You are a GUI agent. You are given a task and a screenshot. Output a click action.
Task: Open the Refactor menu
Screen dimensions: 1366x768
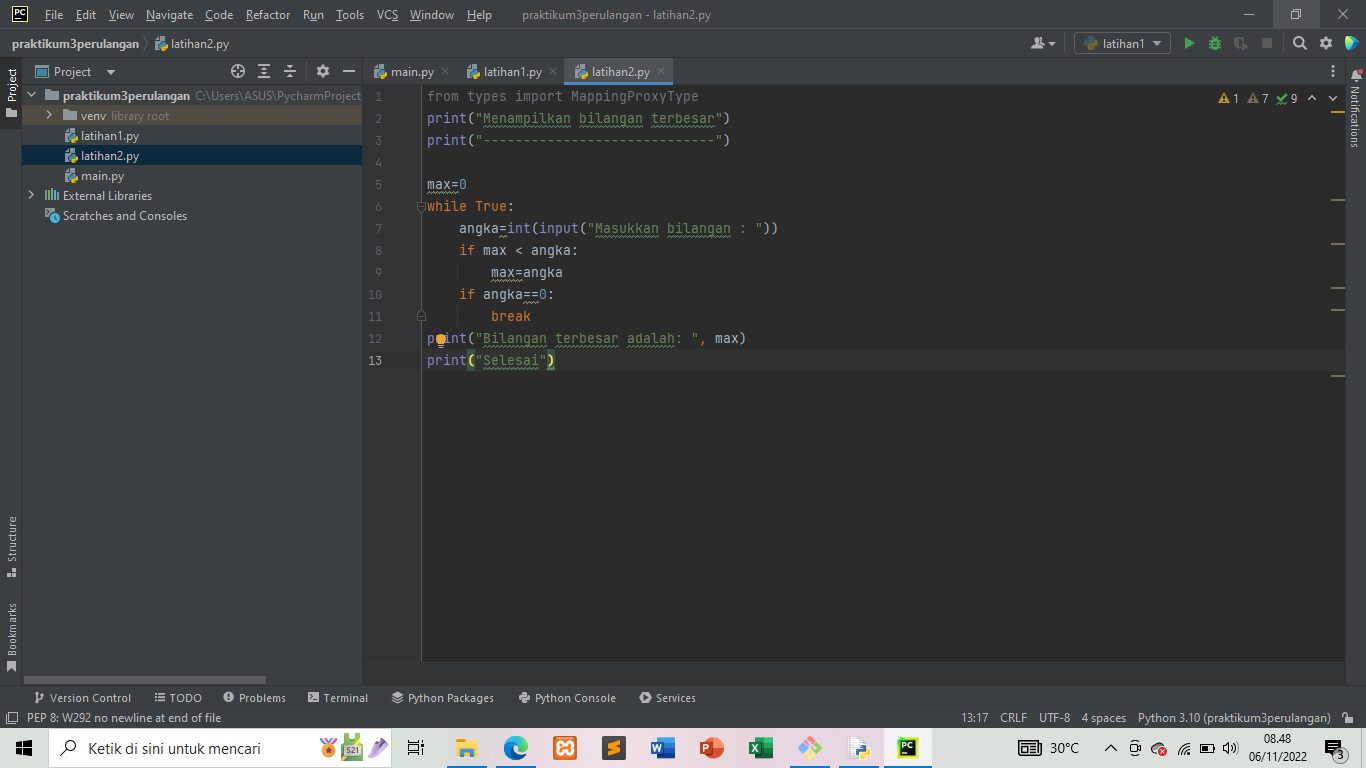point(267,15)
